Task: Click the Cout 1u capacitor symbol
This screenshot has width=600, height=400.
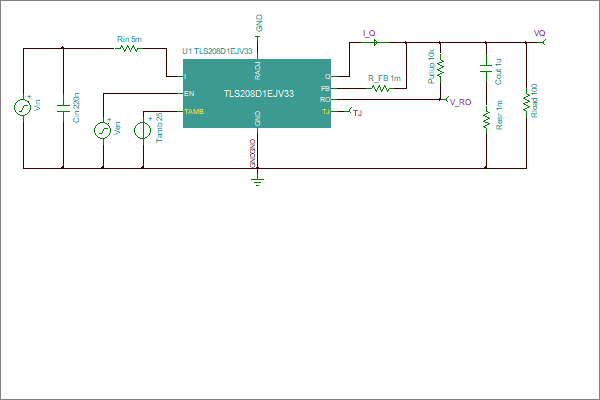Action: (x=486, y=68)
